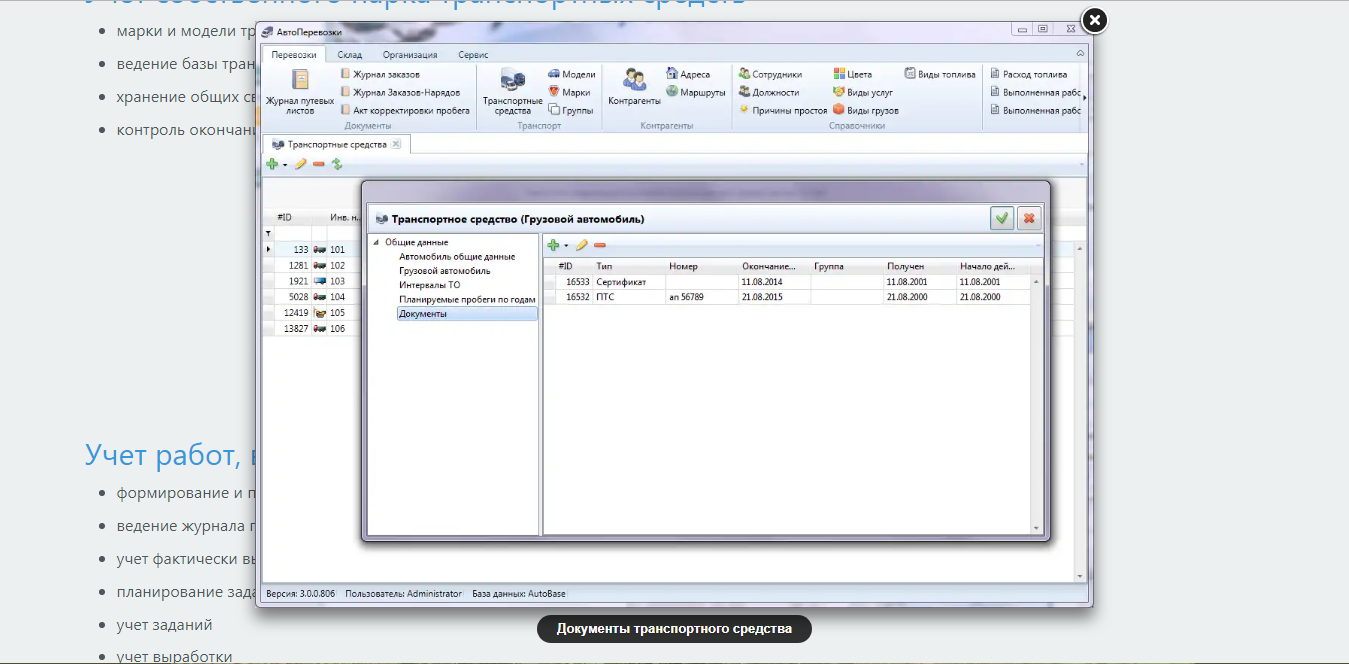Expand dropdown arrow beside dialog's green plus
1349x664 pixels.
(566, 246)
